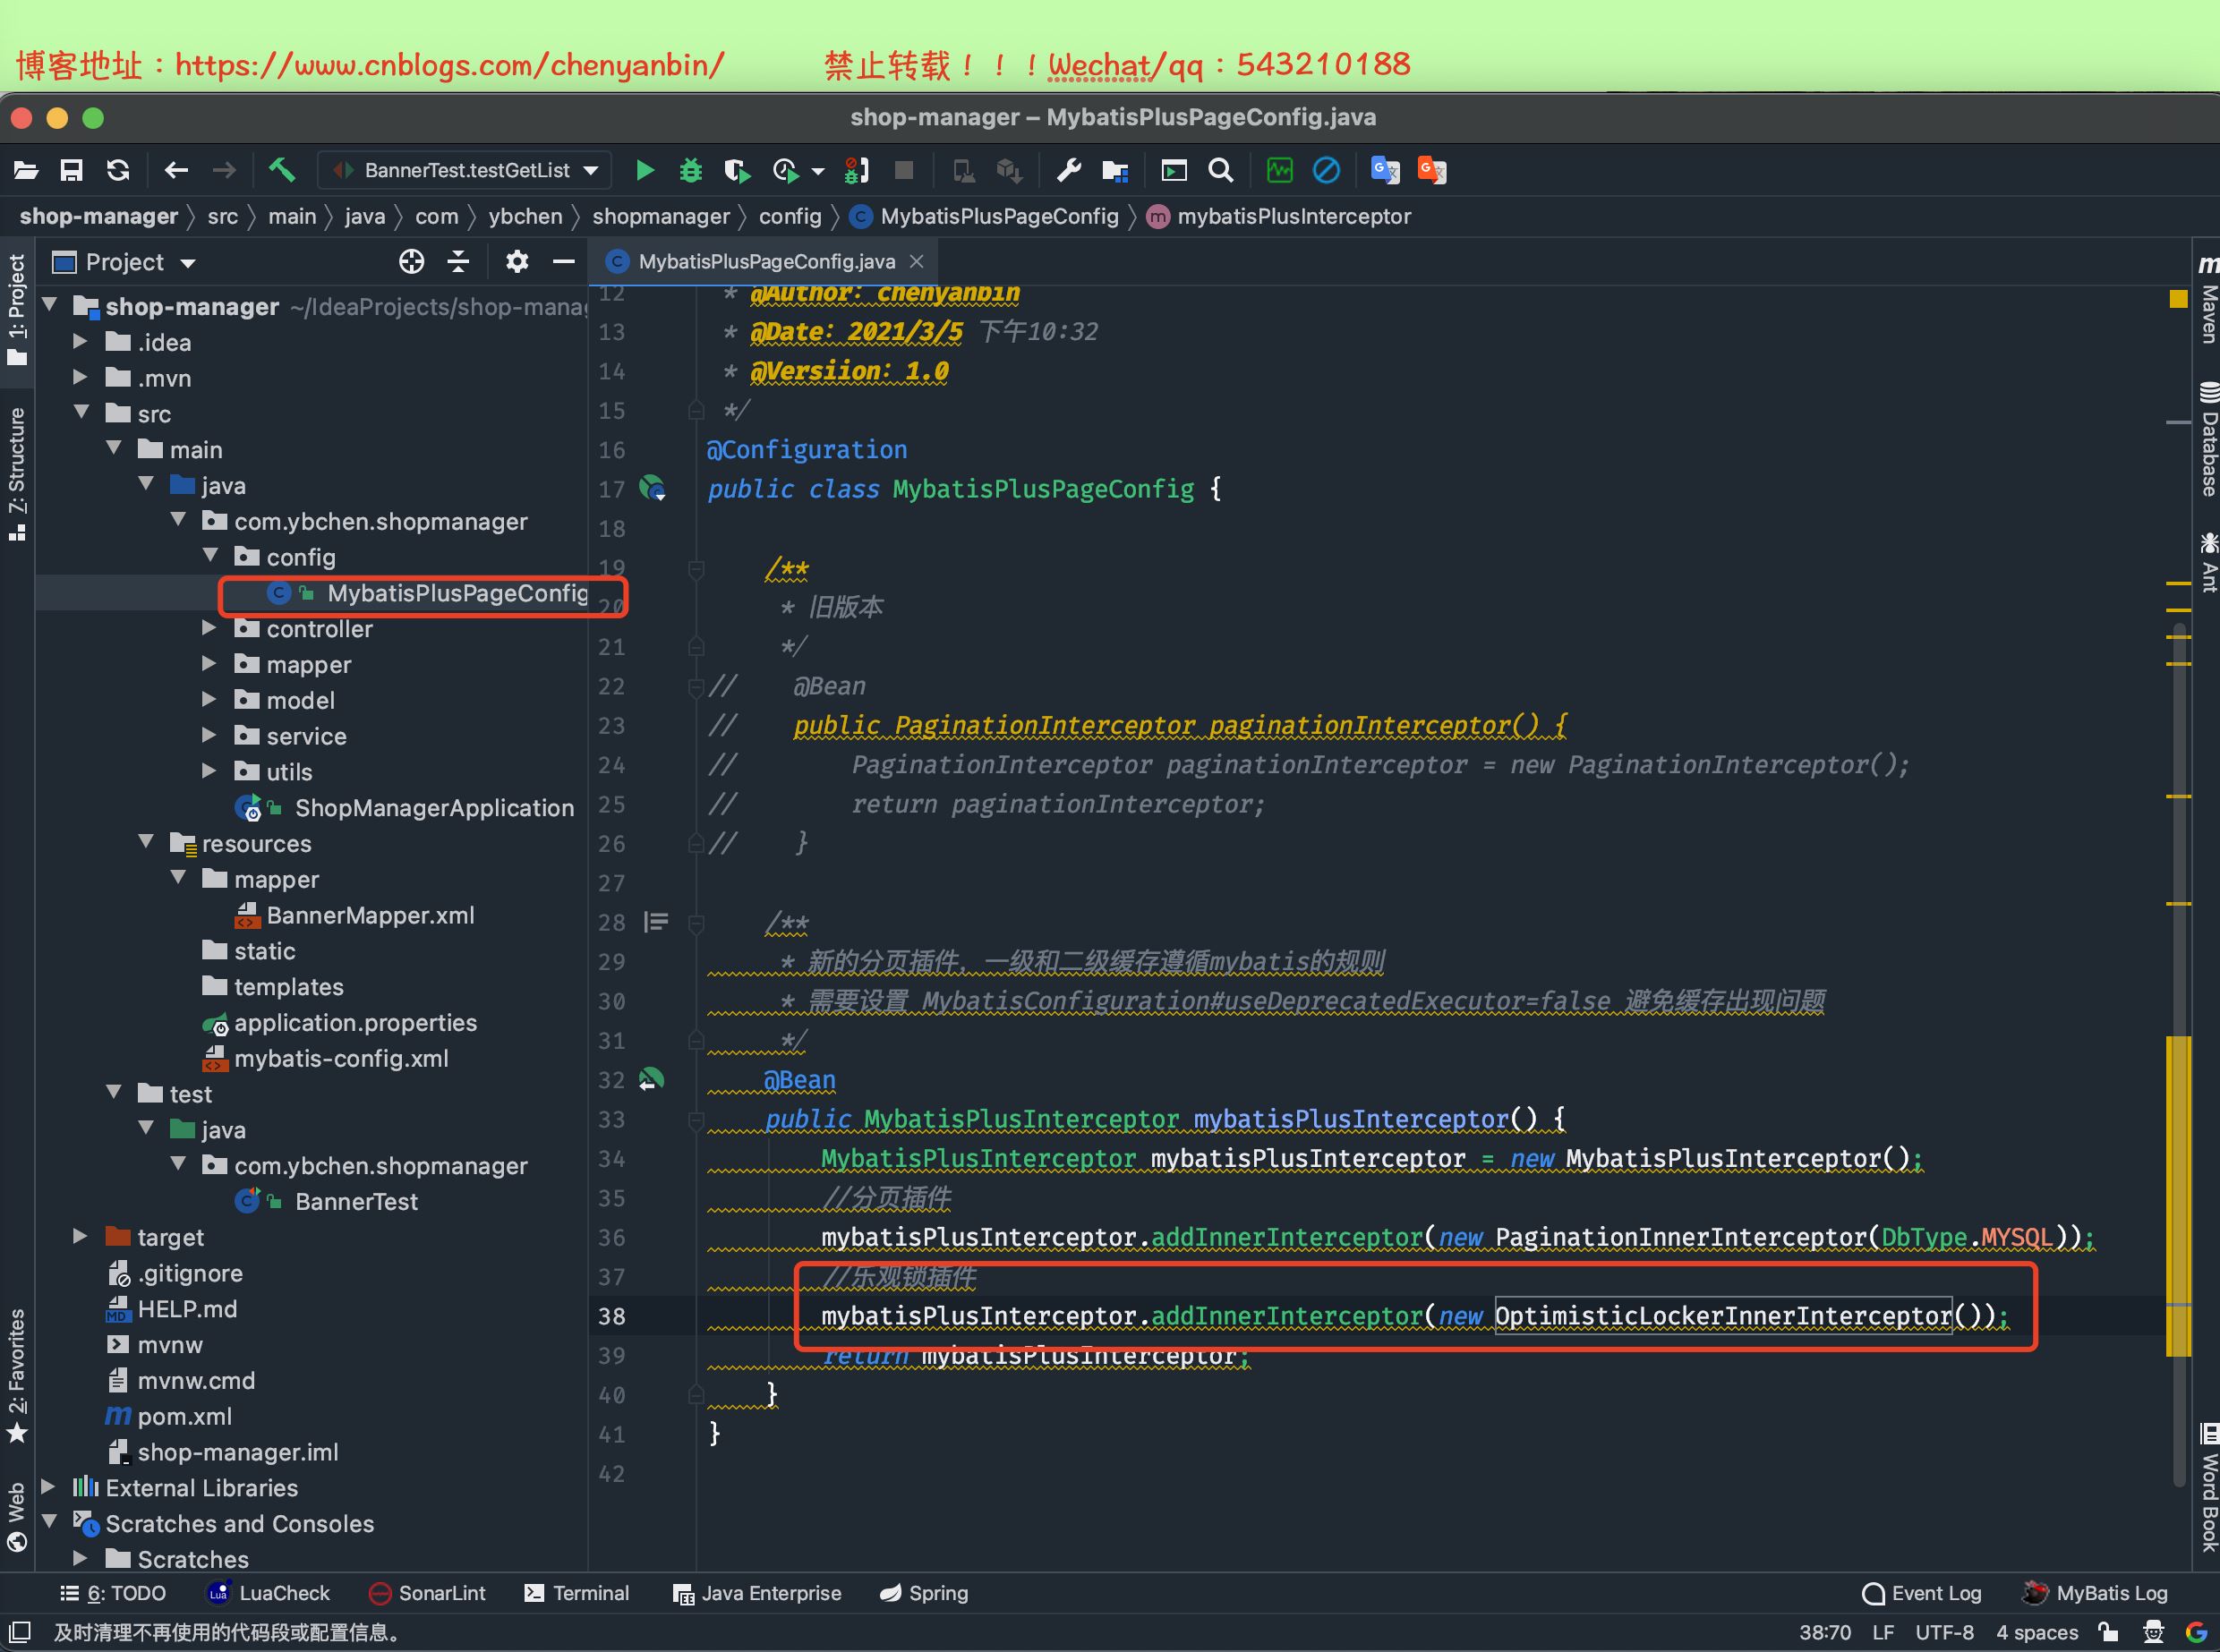The width and height of the screenshot is (2220, 1652).
Task: Select the Build hammer icon
Action: 283,170
